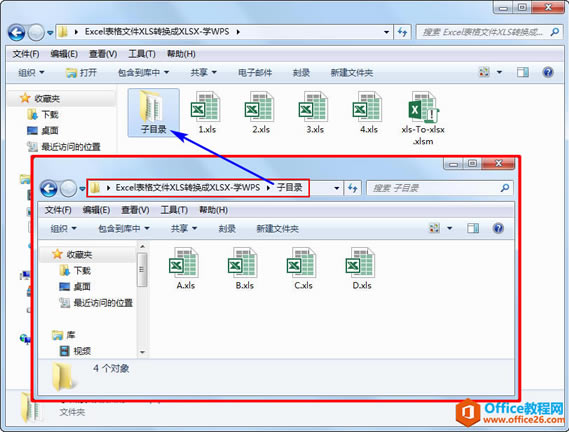
Task: Toggle preview pane in back window
Action: tap(523, 72)
